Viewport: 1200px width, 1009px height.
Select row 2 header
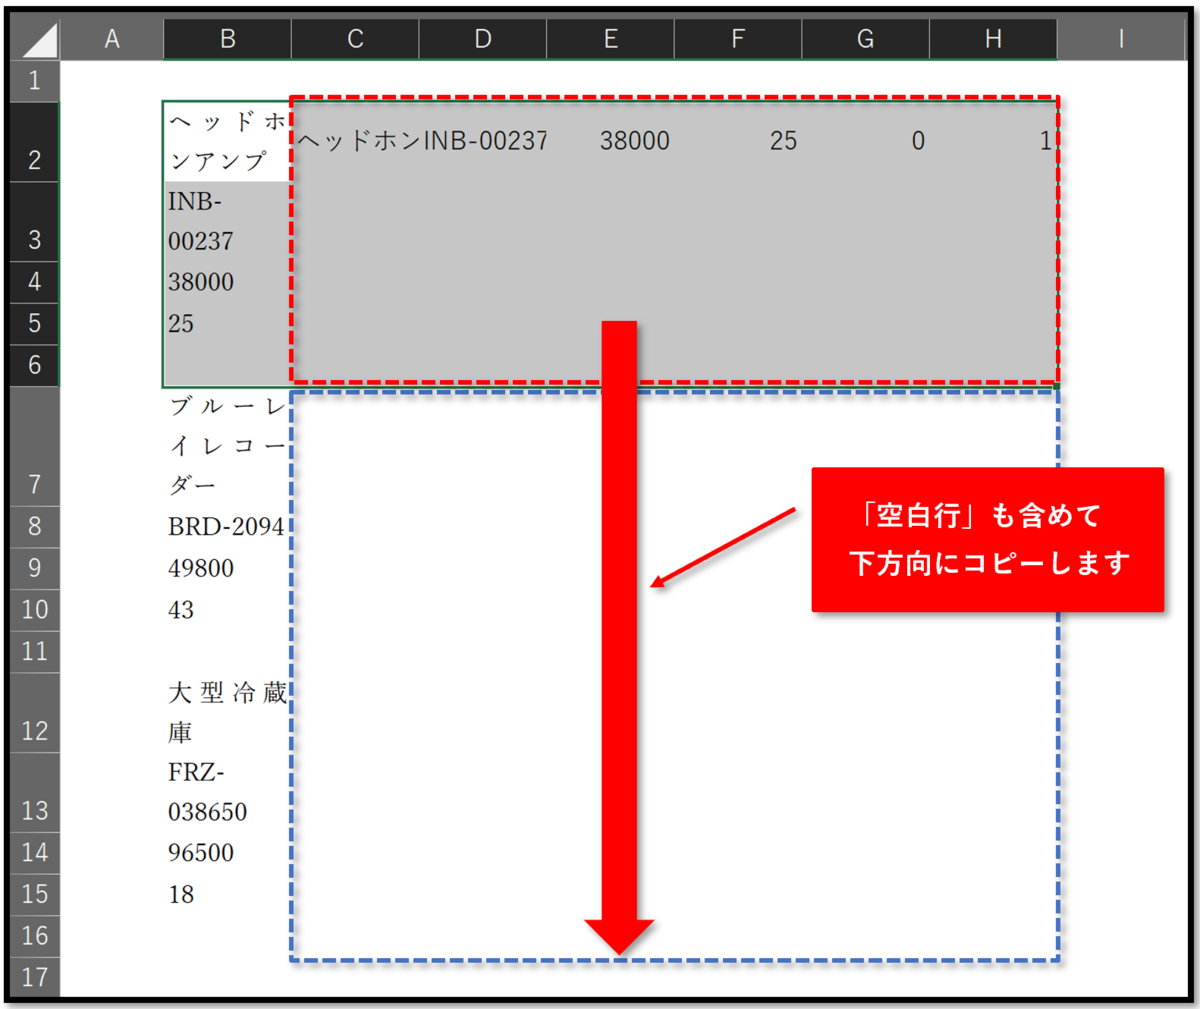tap(34, 141)
